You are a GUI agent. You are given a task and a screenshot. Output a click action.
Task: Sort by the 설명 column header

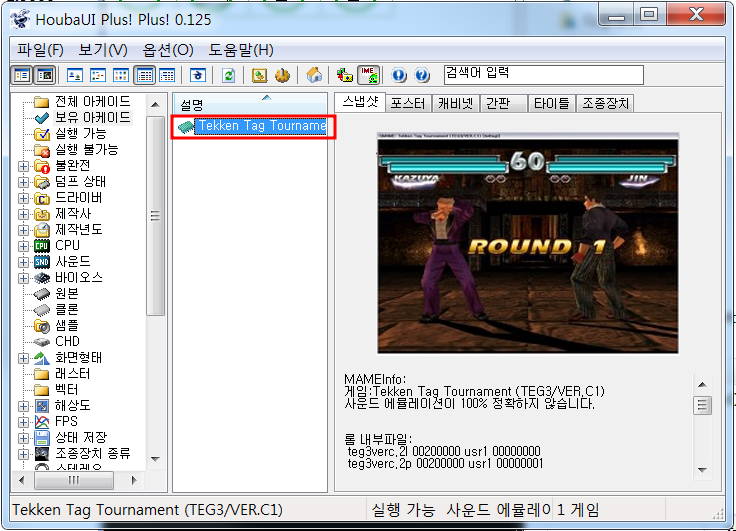(x=250, y=103)
